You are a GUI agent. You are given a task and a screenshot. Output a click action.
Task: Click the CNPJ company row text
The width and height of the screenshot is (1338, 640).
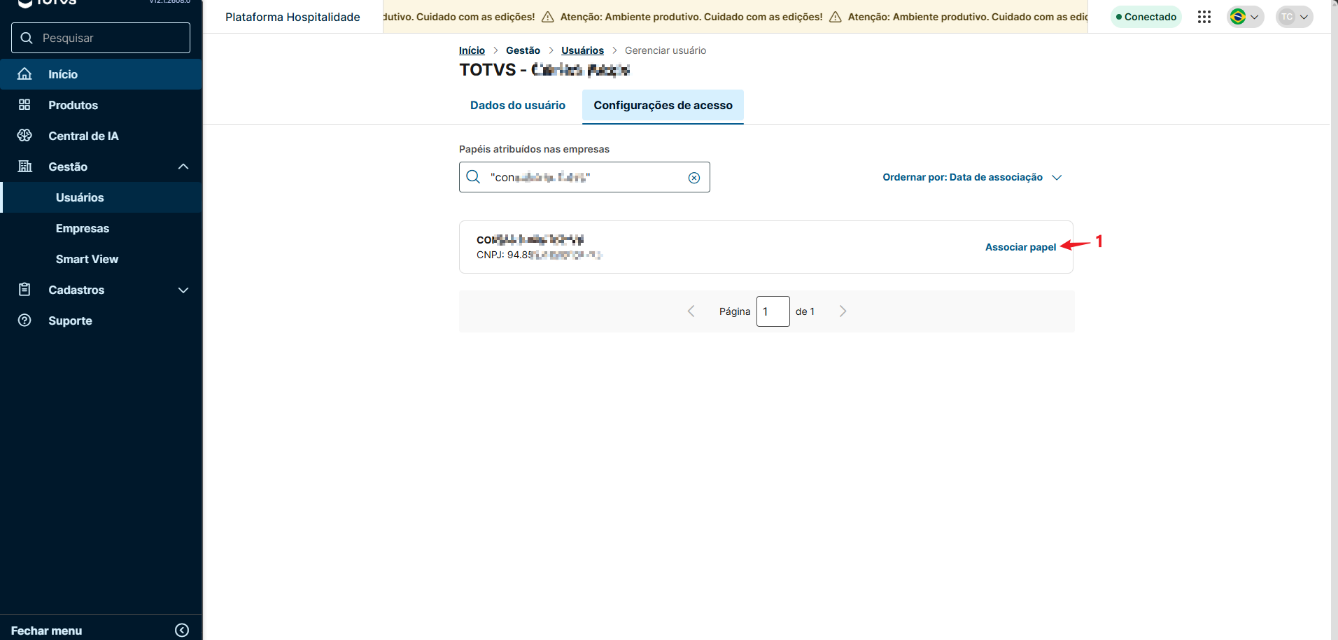click(540, 255)
